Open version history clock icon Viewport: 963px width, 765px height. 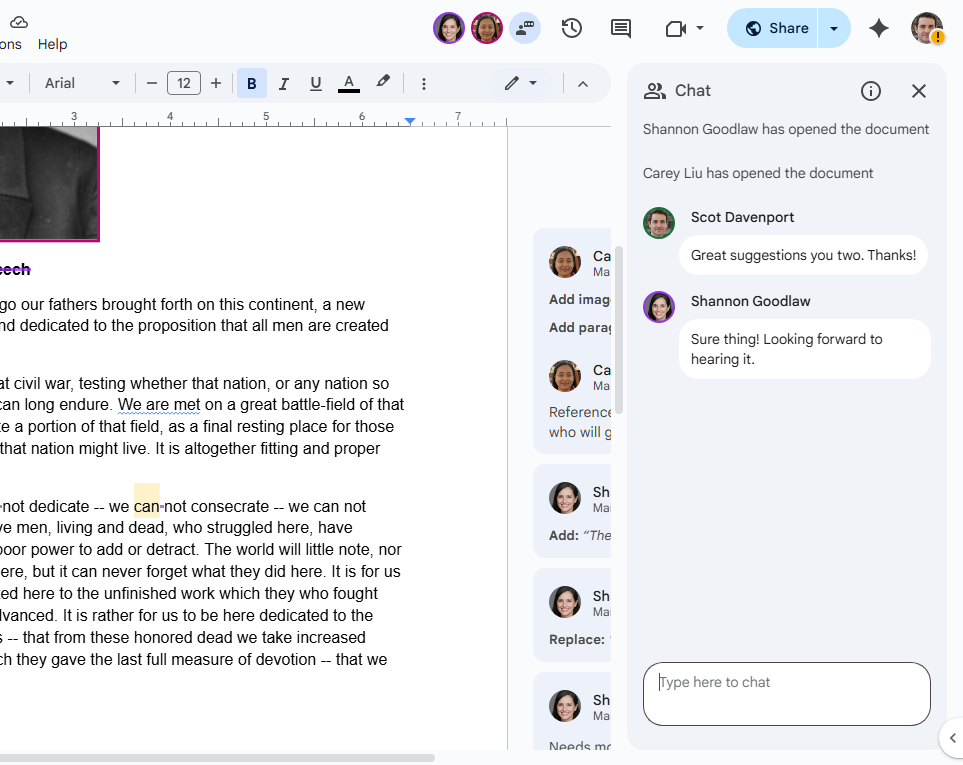coord(571,29)
